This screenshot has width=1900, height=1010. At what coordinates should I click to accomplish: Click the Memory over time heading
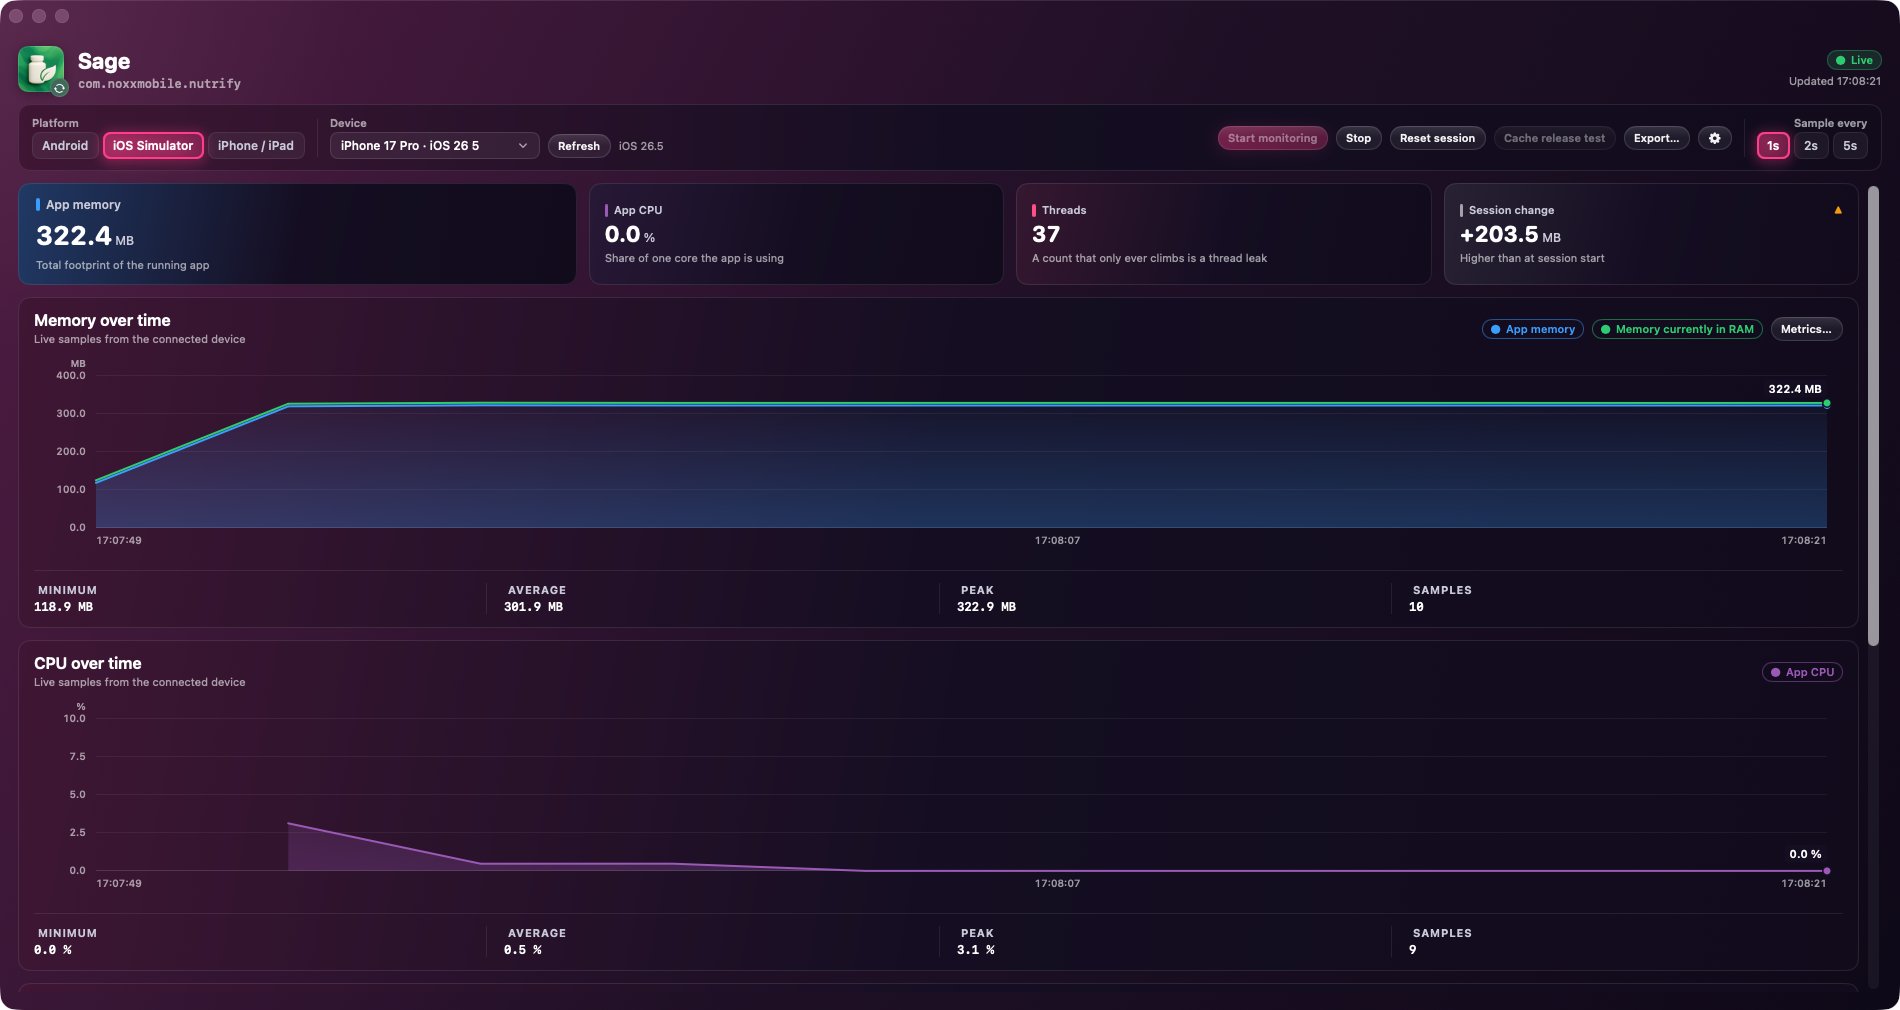pyautogui.click(x=102, y=320)
